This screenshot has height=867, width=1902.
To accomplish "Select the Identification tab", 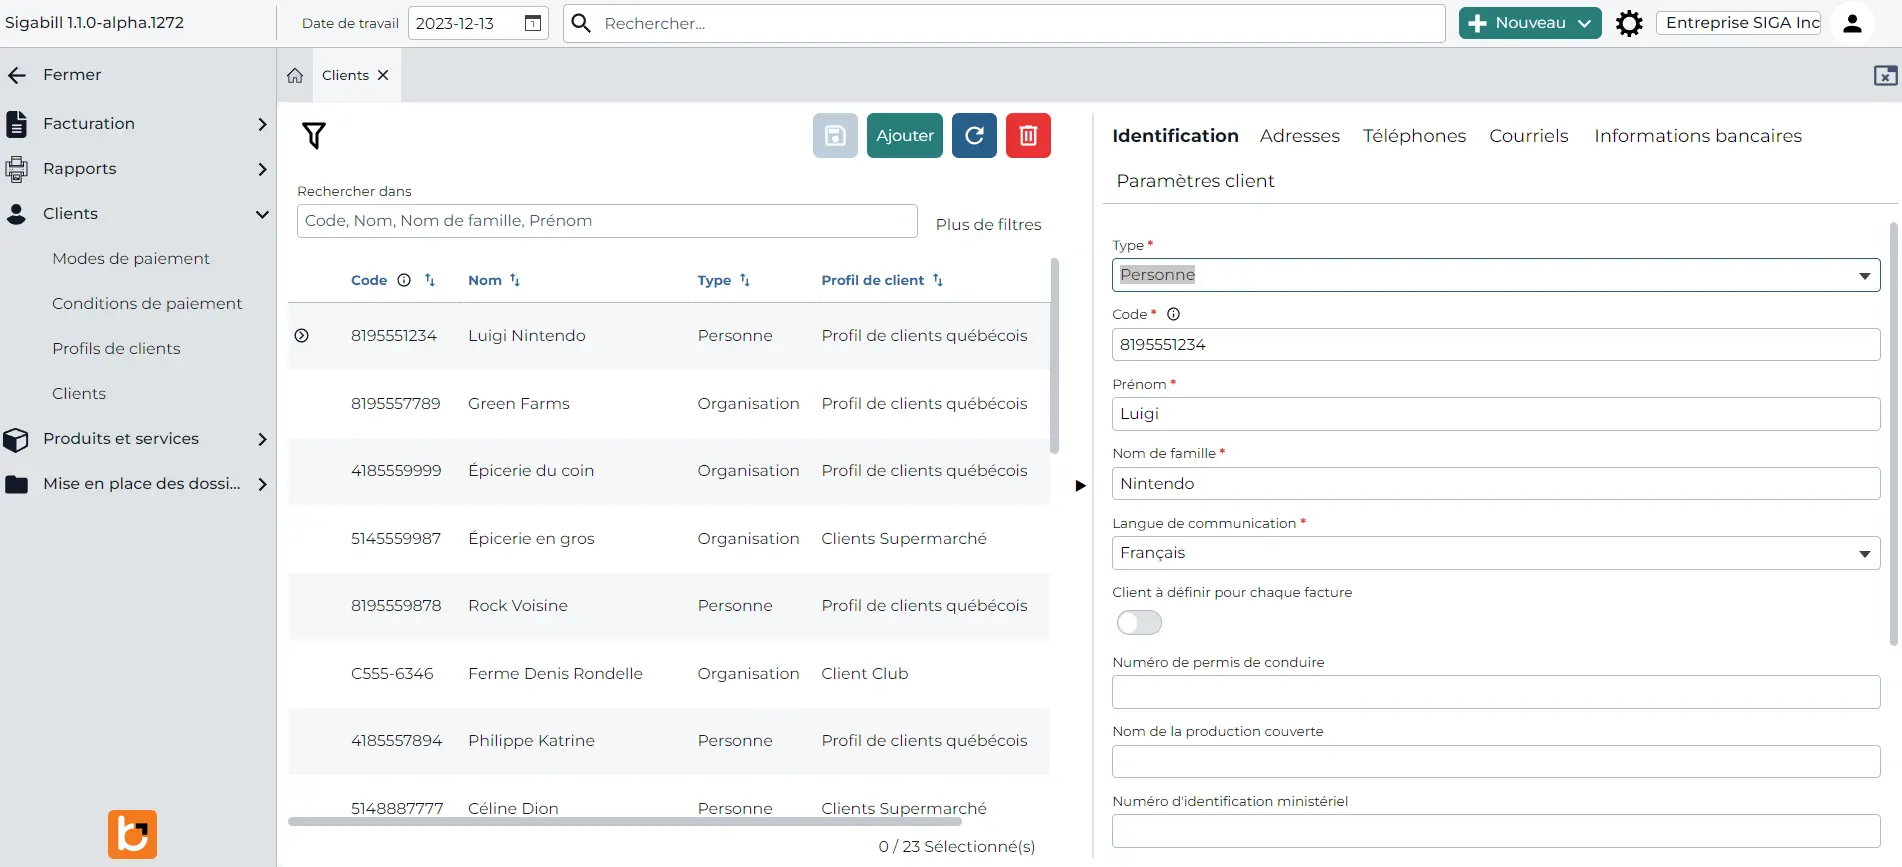I will (x=1175, y=136).
